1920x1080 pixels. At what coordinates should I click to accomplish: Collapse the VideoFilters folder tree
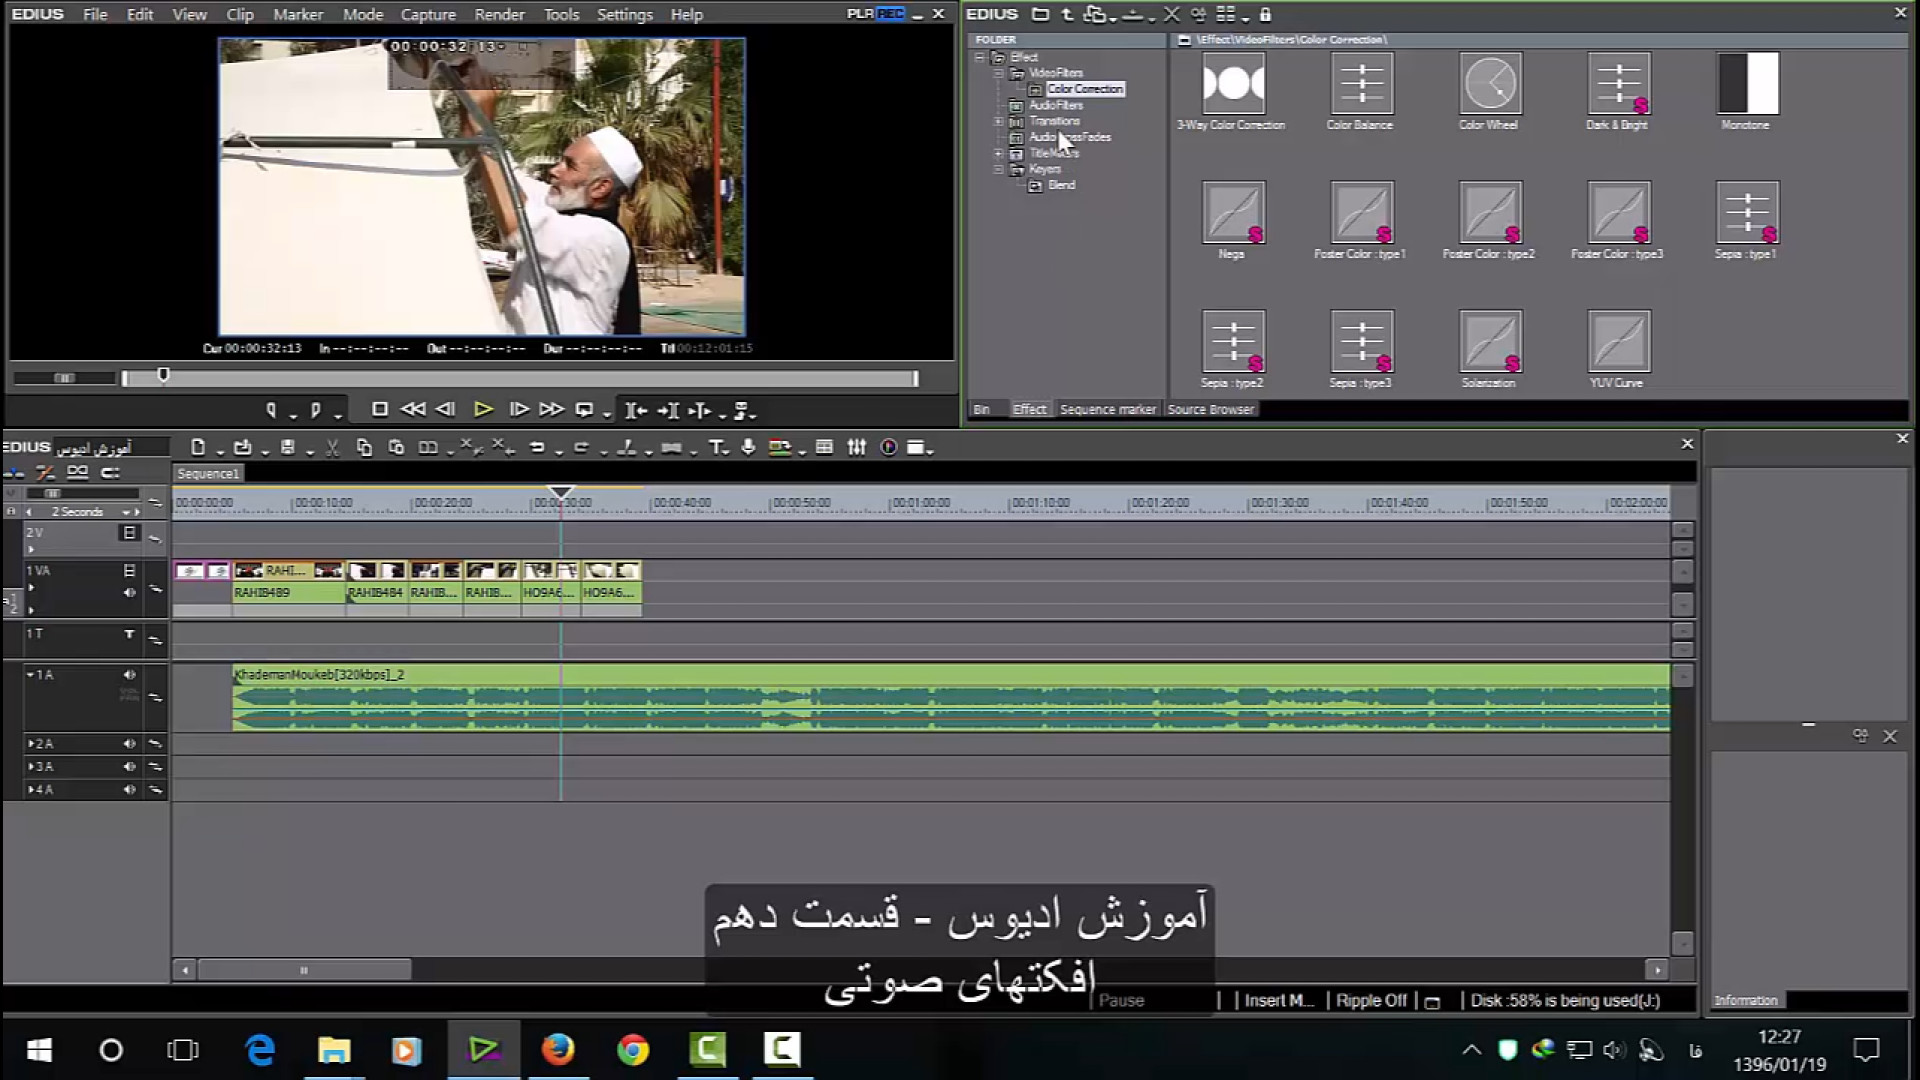click(x=998, y=73)
